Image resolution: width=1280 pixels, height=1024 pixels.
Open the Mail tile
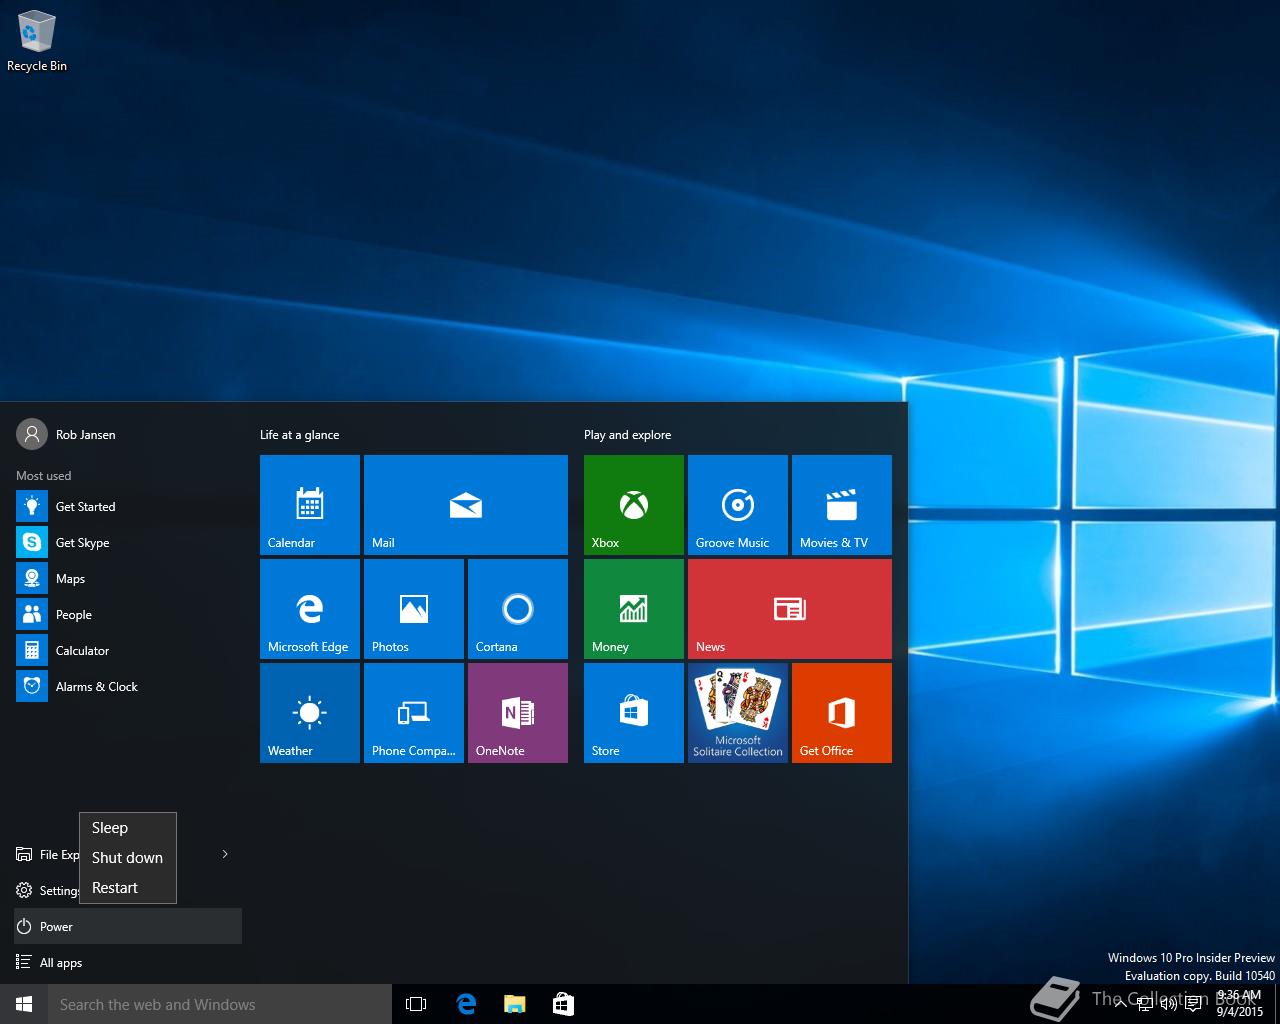pyautogui.click(x=466, y=505)
